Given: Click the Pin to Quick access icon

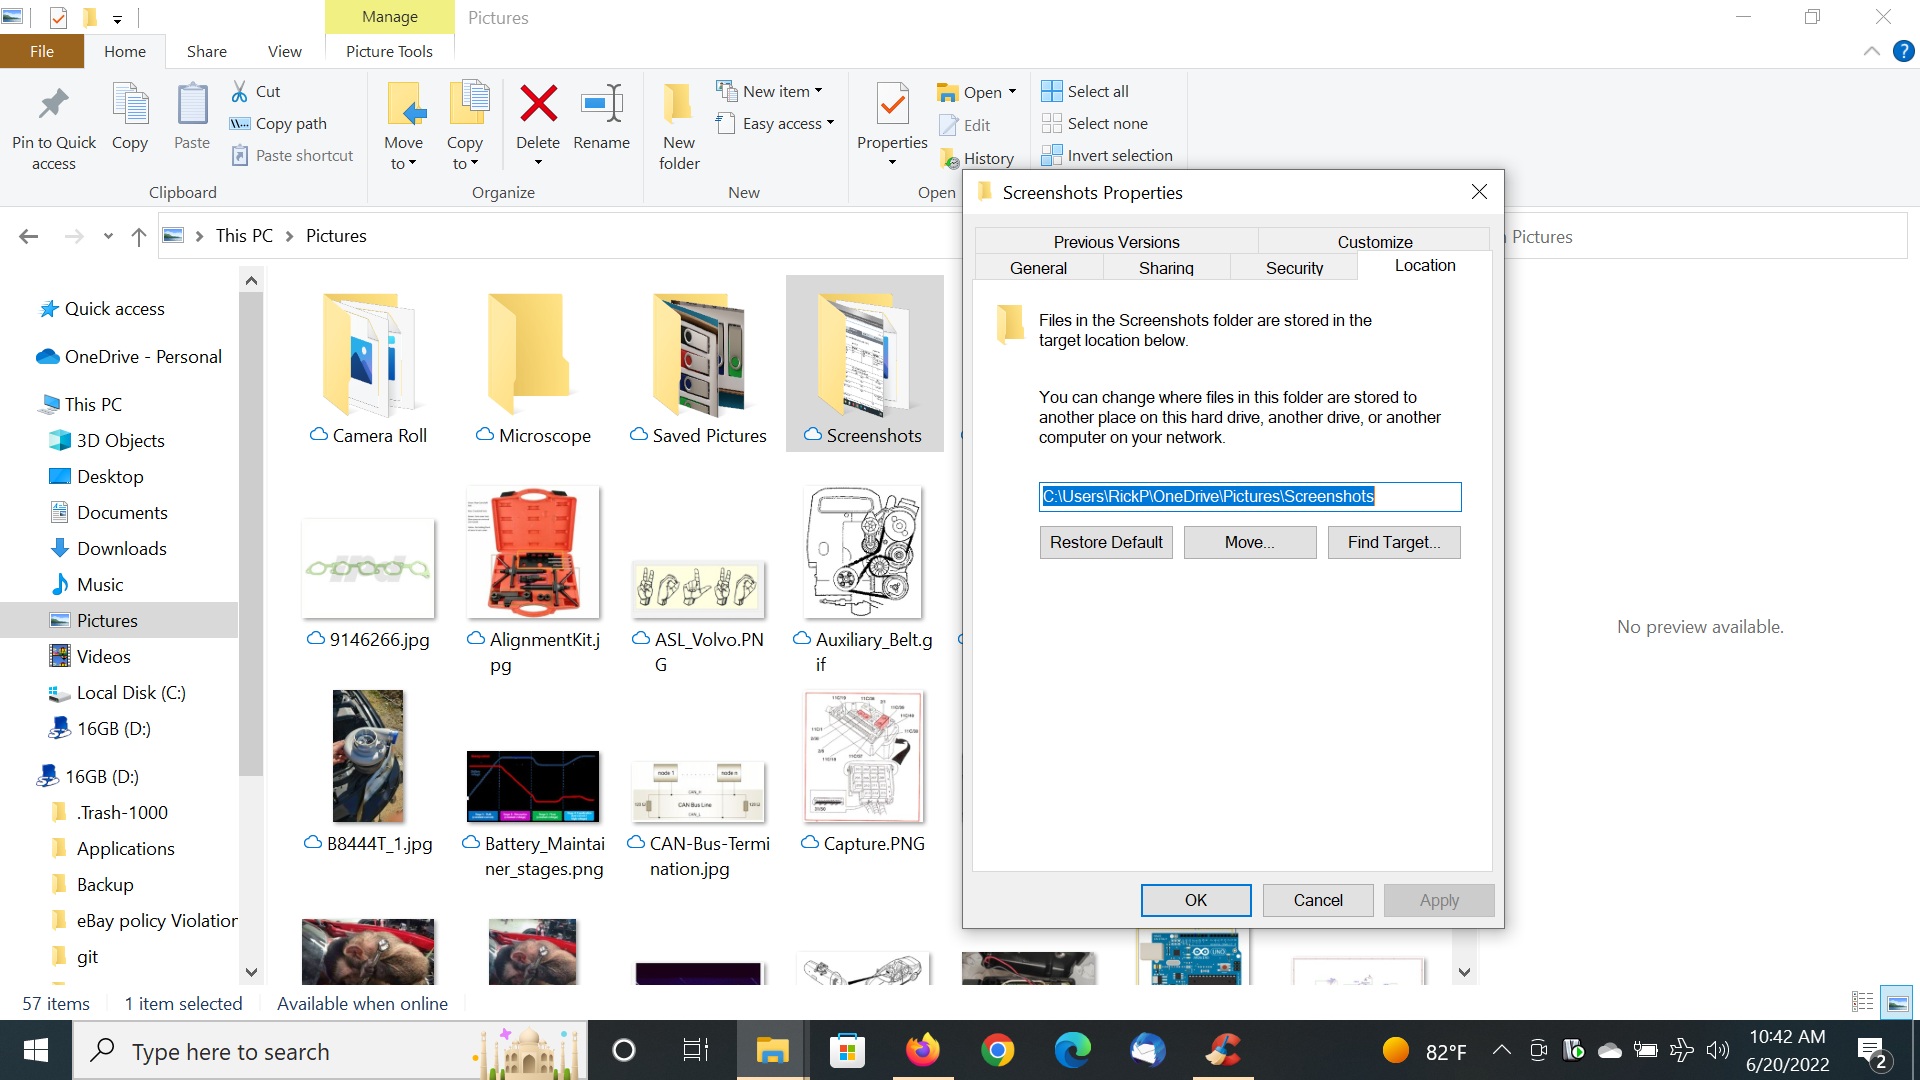Looking at the screenshot, I should click(x=53, y=105).
